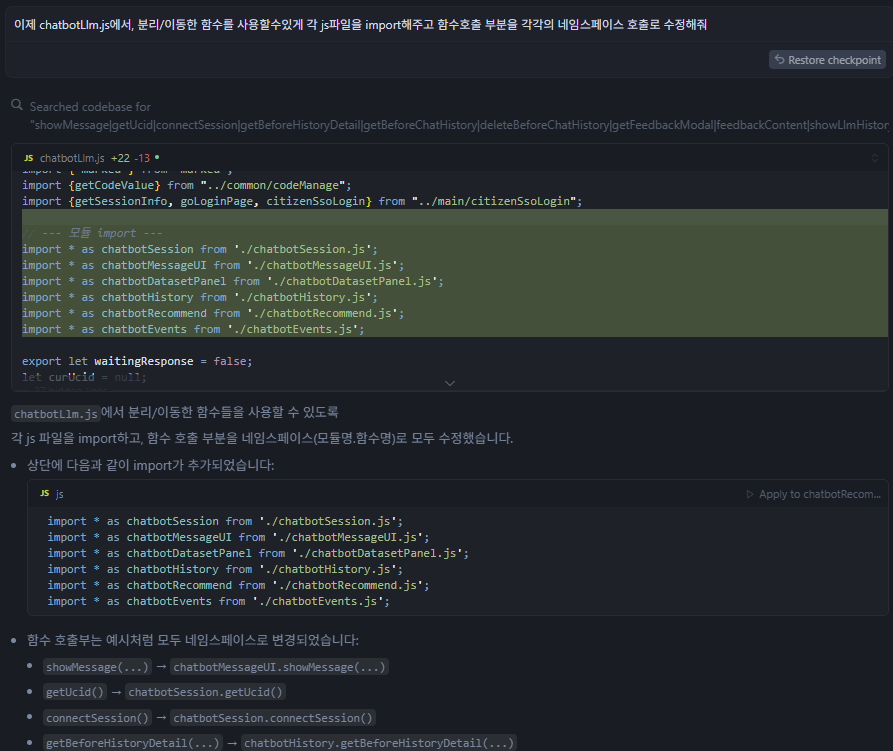Click the JS file icon next to chatbotLlm.js
The width and height of the screenshot is (893, 751).
pos(28,158)
